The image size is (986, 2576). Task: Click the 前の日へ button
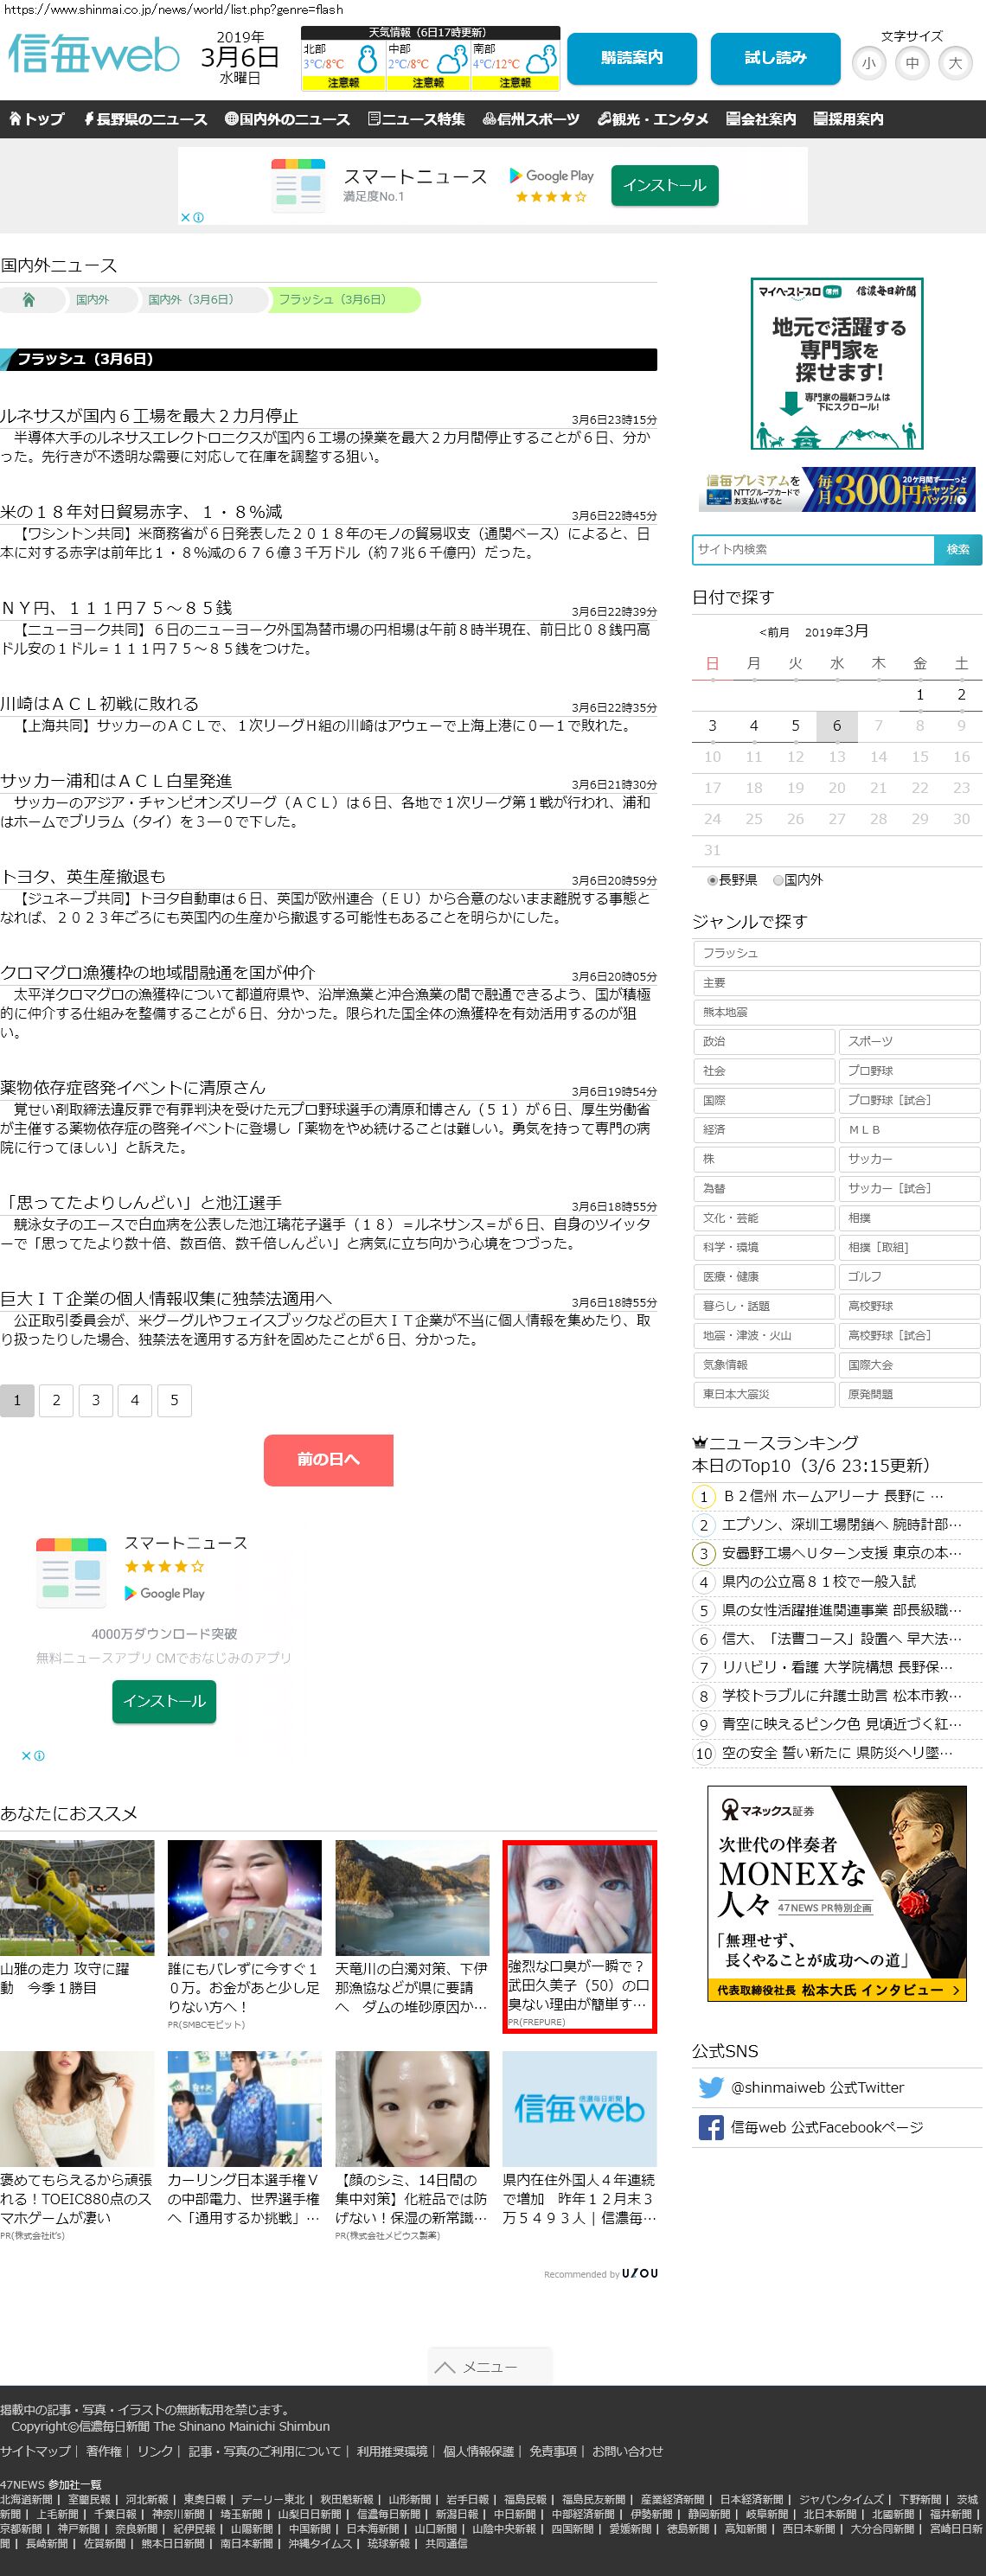tap(328, 1459)
